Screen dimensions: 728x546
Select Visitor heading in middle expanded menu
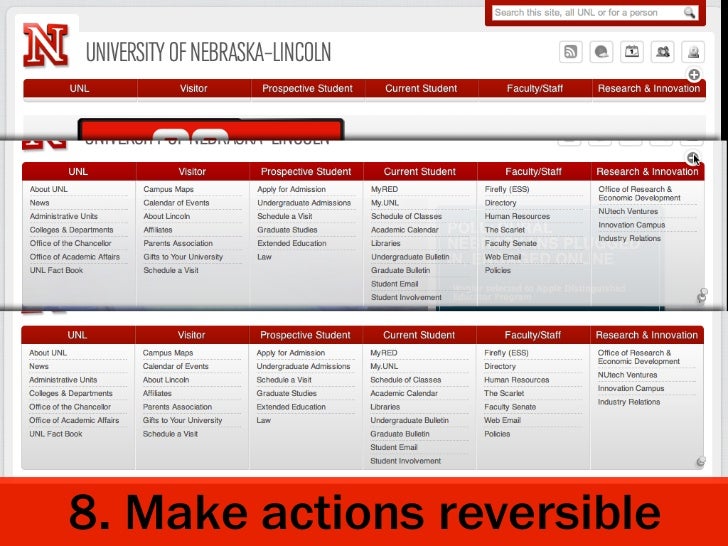pos(192,171)
